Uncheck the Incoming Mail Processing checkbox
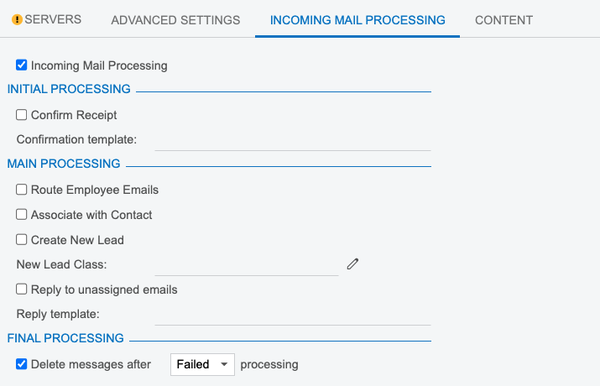Viewport: 600px width, 386px height. pos(21,65)
